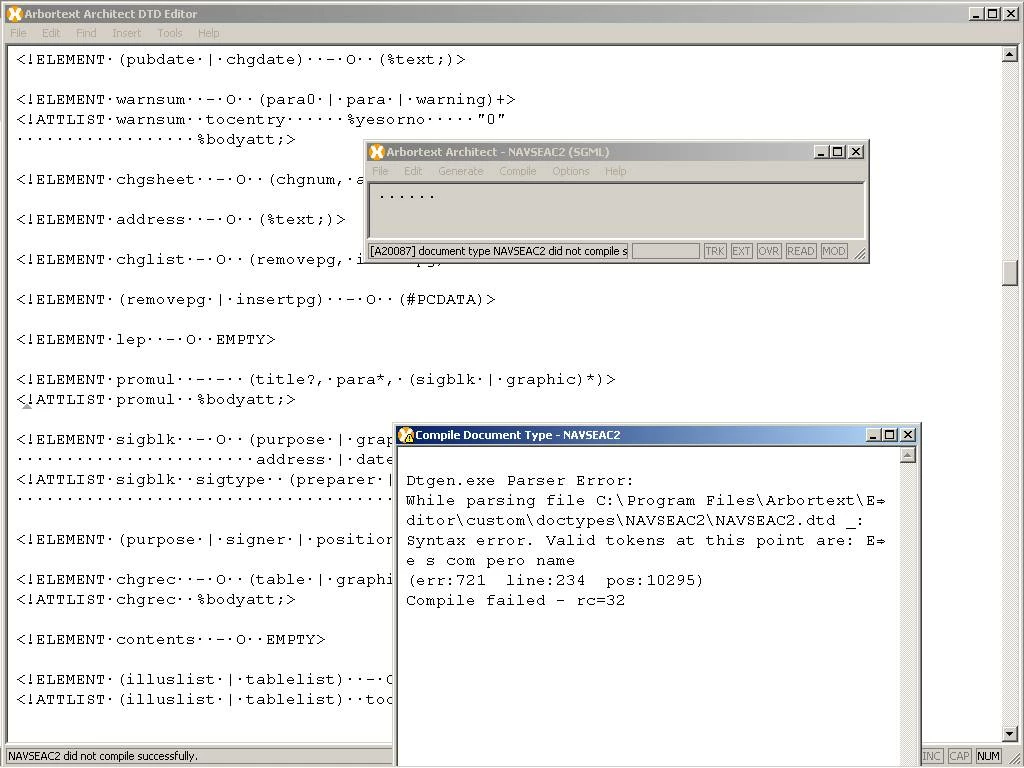Click '<!ELEMENT promul' declaration line
Image resolution: width=1024 pixels, height=768 pixels.
pos(316,379)
